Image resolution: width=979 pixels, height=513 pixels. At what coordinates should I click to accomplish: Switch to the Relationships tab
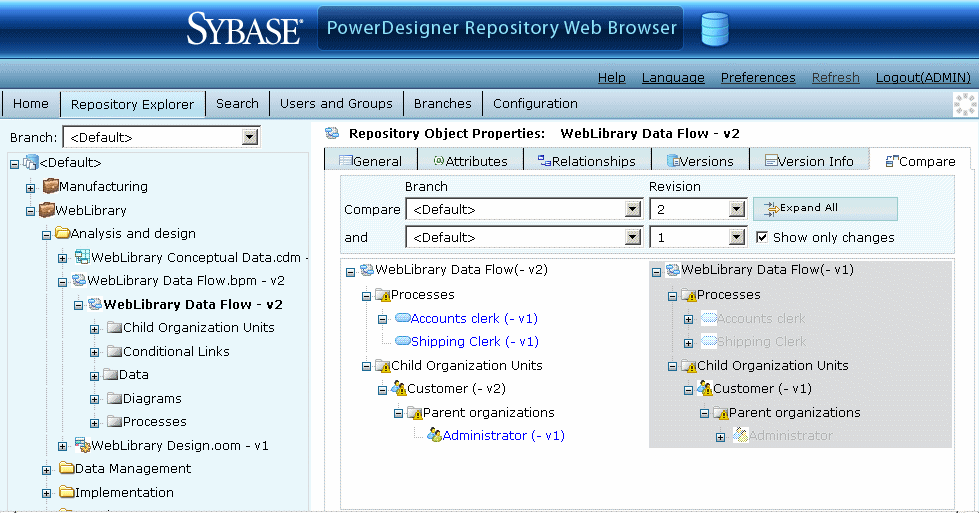pyautogui.click(x=586, y=160)
